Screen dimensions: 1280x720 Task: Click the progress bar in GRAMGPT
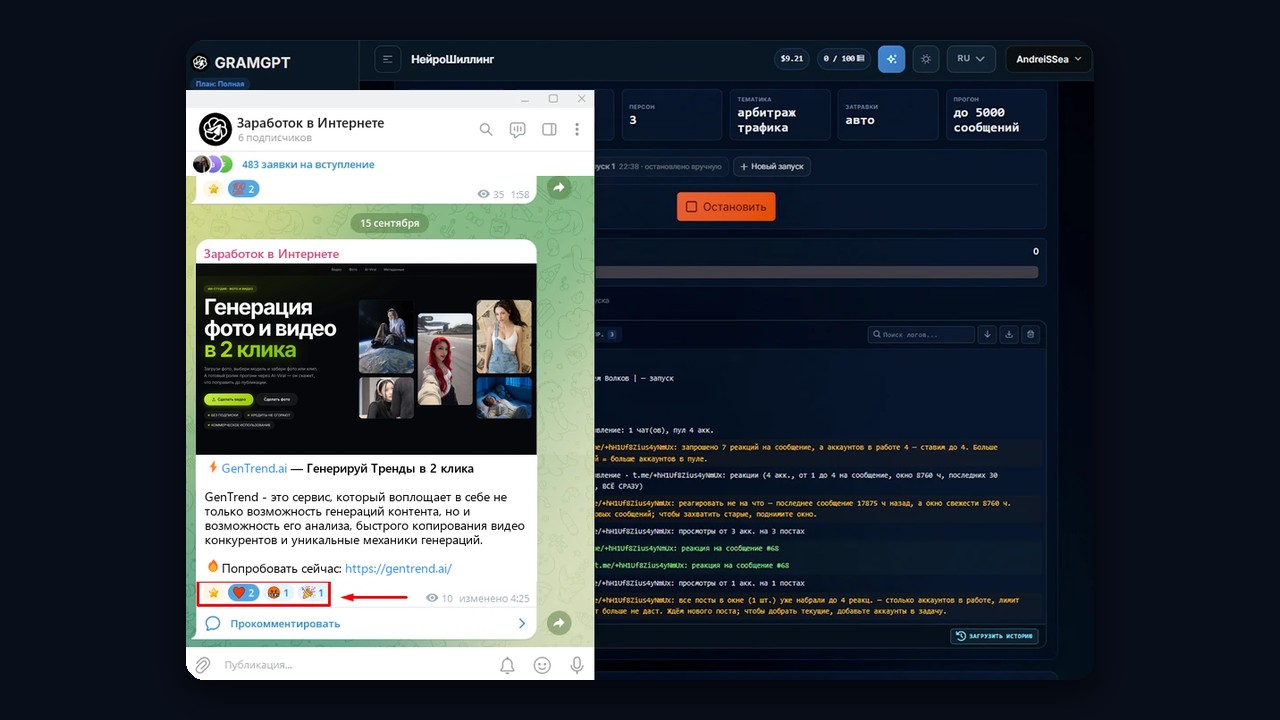(x=816, y=272)
